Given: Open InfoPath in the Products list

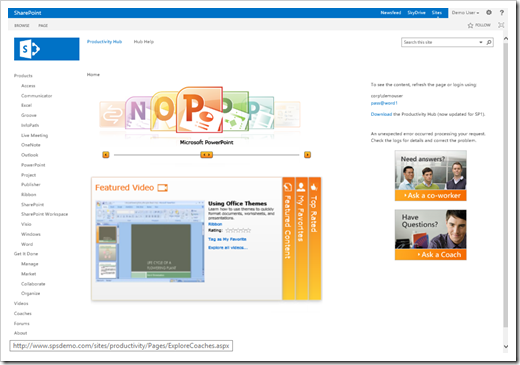Looking at the screenshot, I should (30, 125).
